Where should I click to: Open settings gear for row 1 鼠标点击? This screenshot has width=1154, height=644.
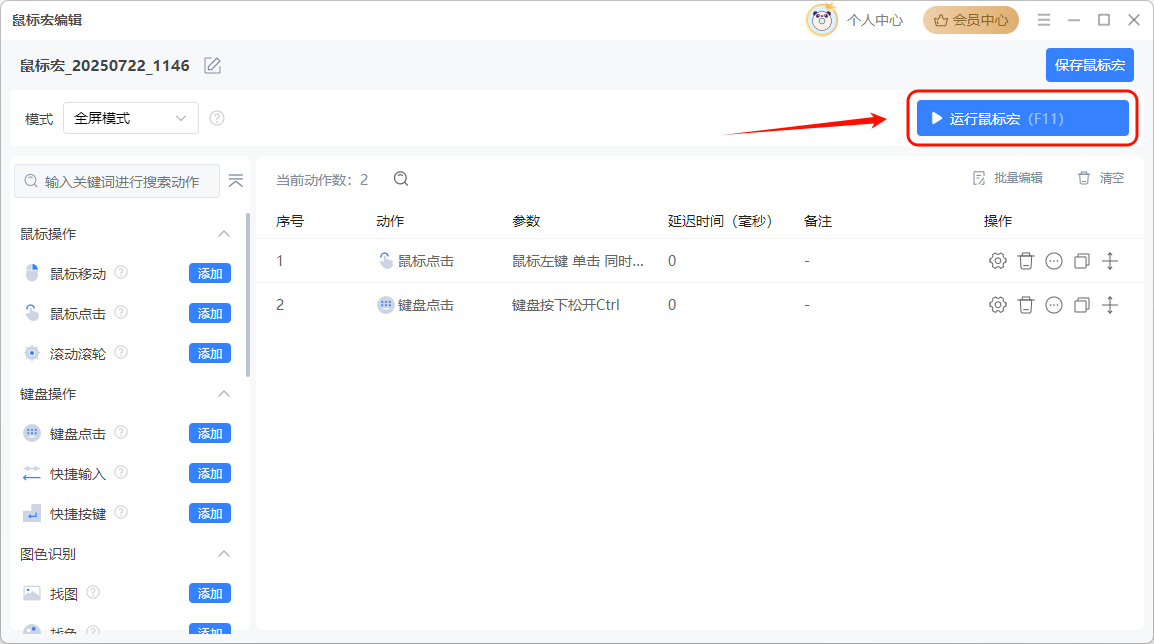(x=997, y=261)
